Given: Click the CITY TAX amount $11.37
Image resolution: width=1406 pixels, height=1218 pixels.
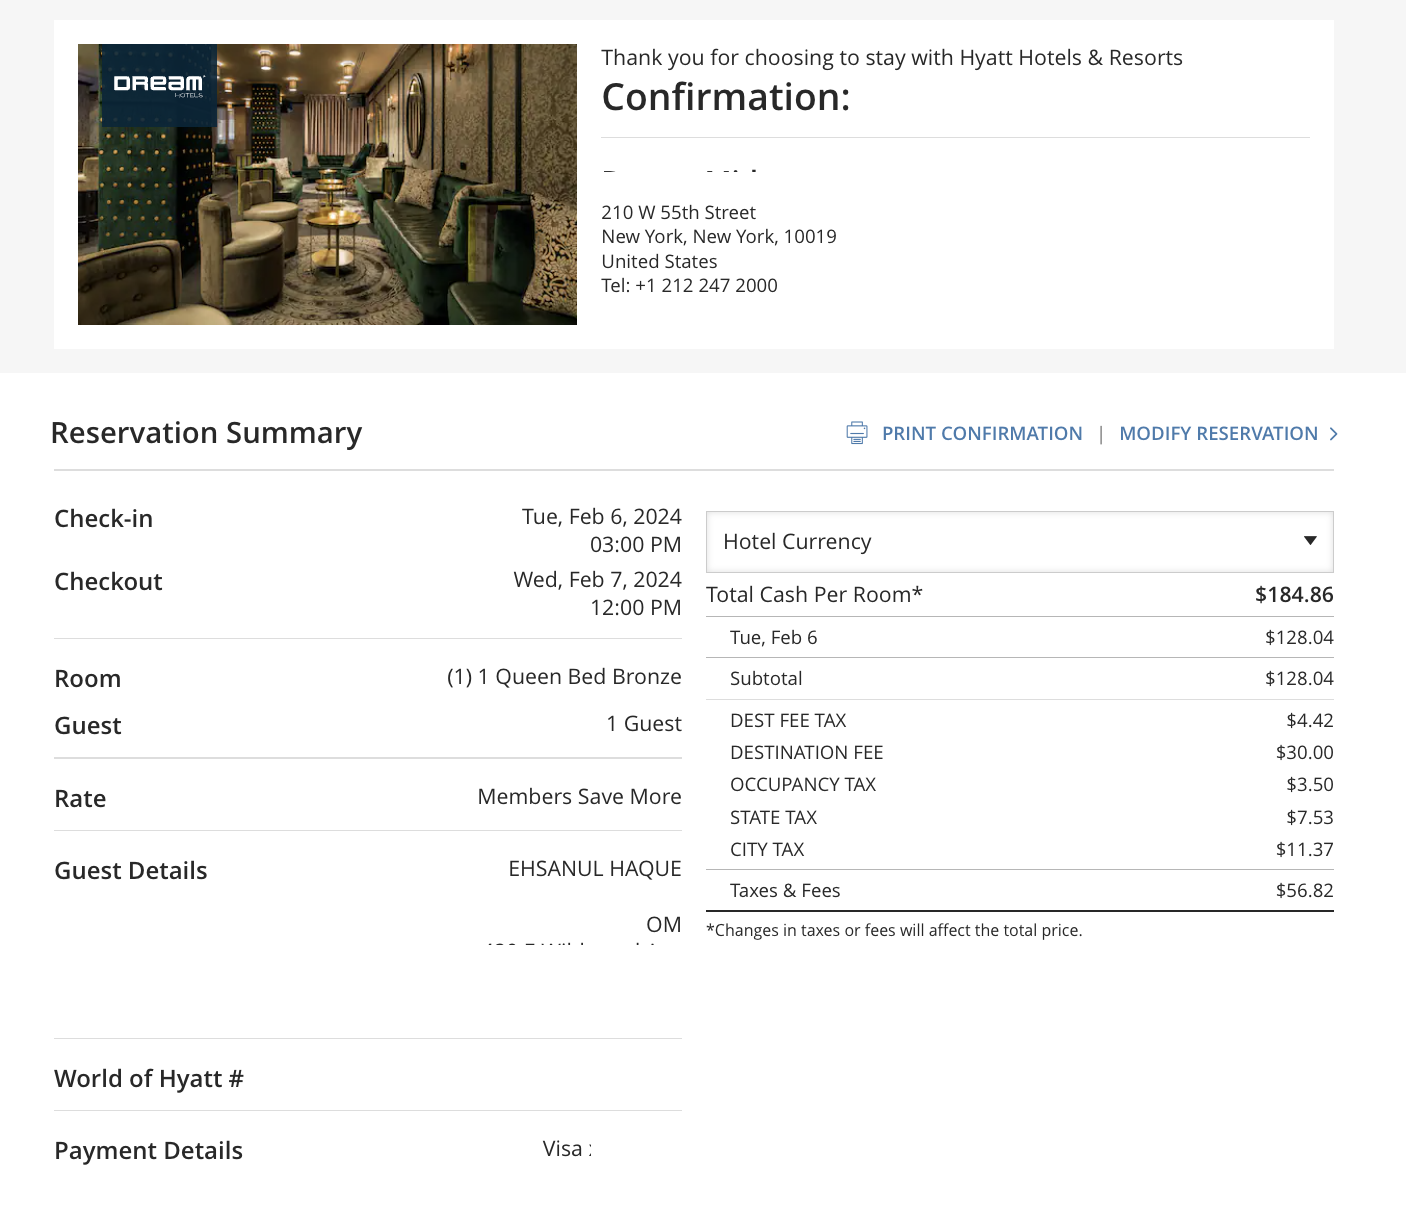Looking at the screenshot, I should pyautogui.click(x=1305, y=850).
